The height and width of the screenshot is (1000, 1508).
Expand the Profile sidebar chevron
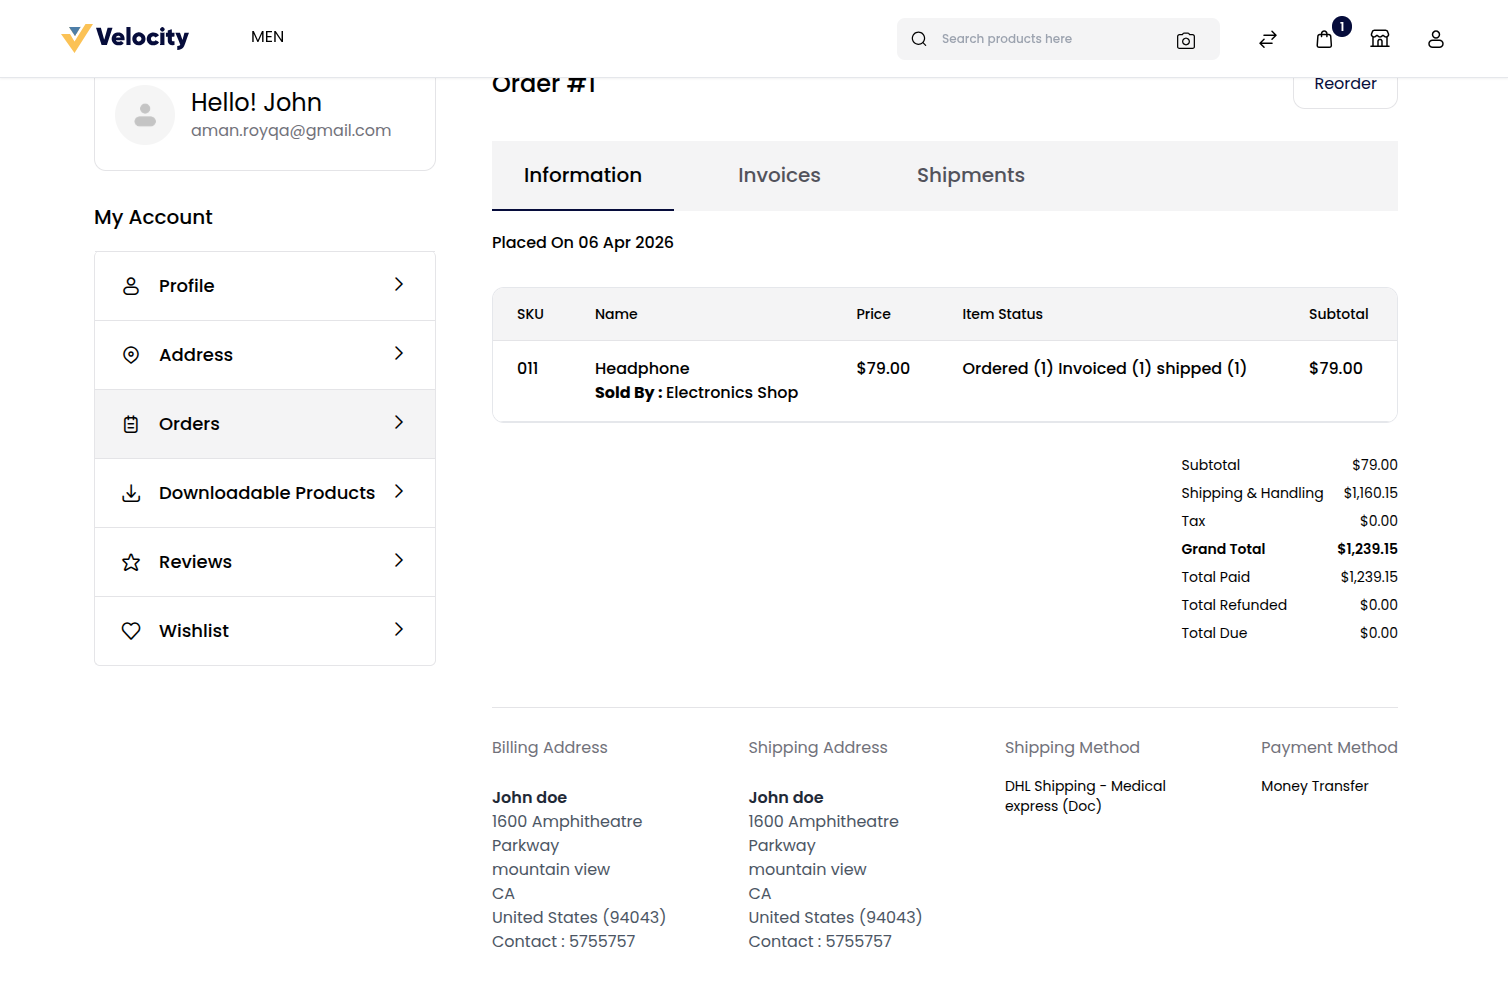point(399,285)
